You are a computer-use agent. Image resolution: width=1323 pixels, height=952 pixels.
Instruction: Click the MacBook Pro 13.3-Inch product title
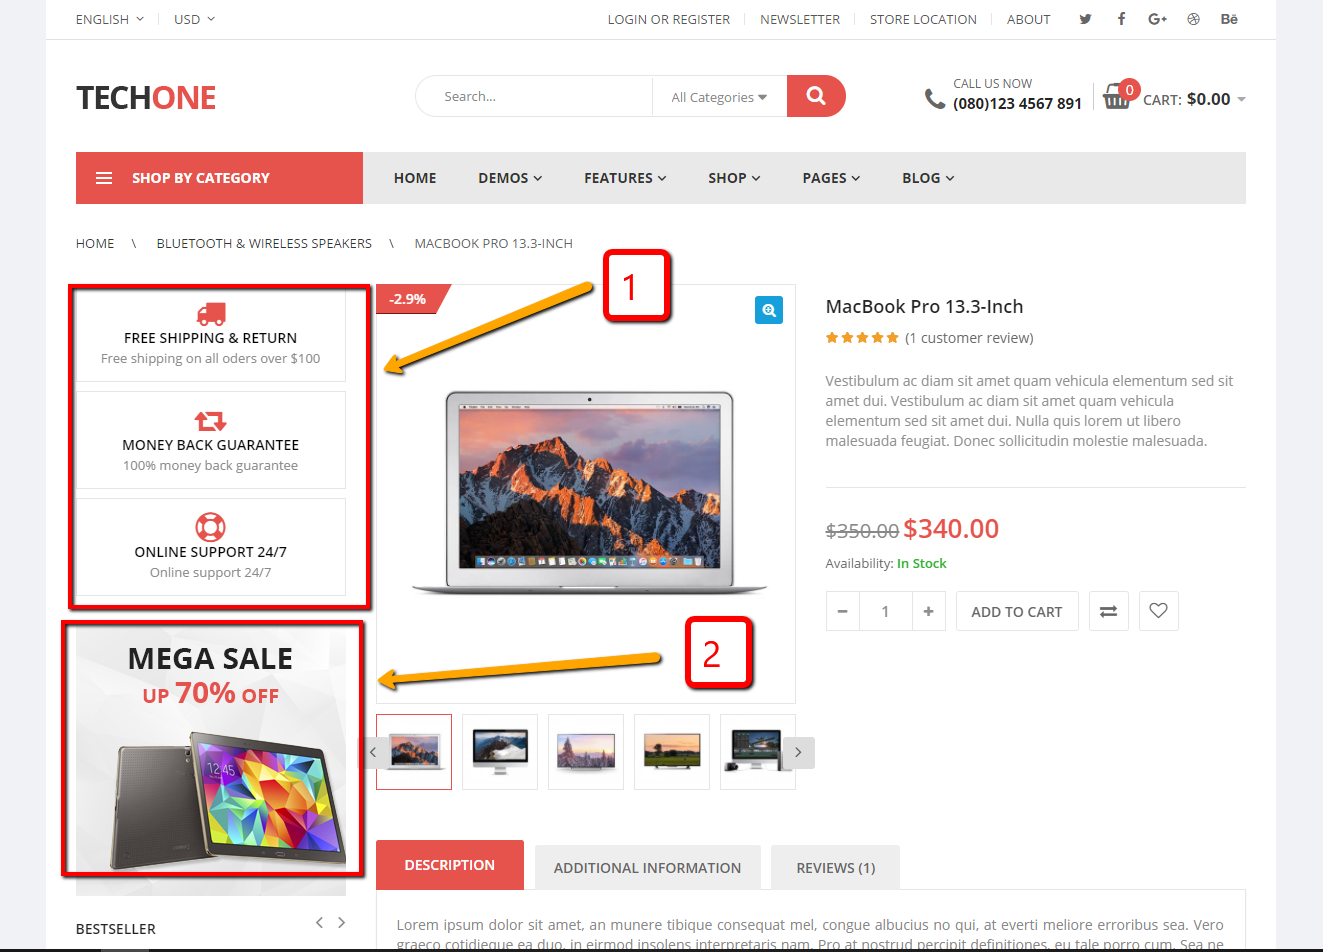pos(924,307)
